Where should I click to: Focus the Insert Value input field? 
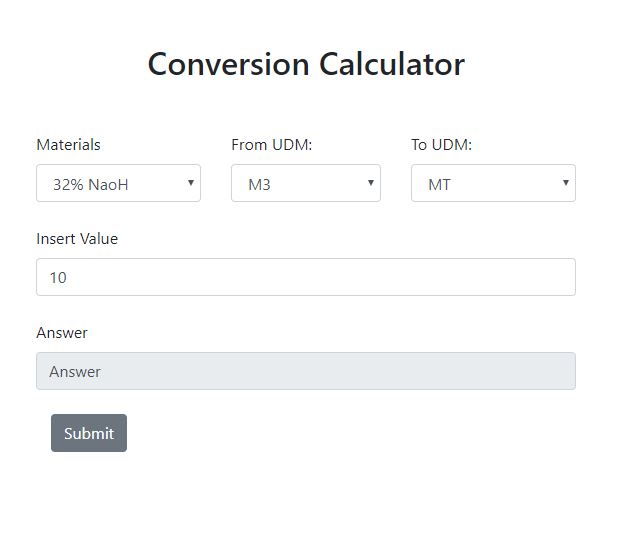305,277
